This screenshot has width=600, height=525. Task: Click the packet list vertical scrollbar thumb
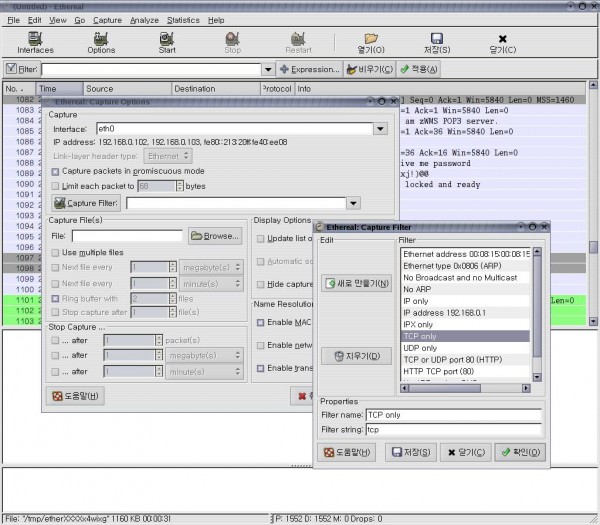click(x=593, y=247)
